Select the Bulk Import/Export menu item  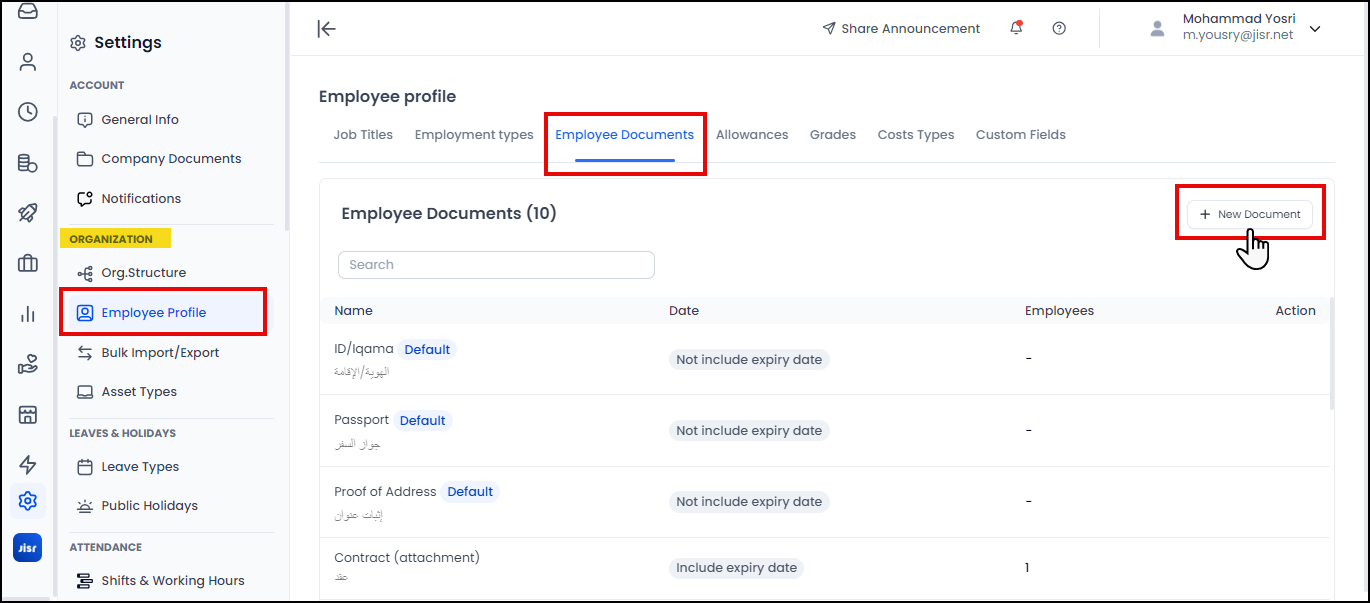point(155,352)
